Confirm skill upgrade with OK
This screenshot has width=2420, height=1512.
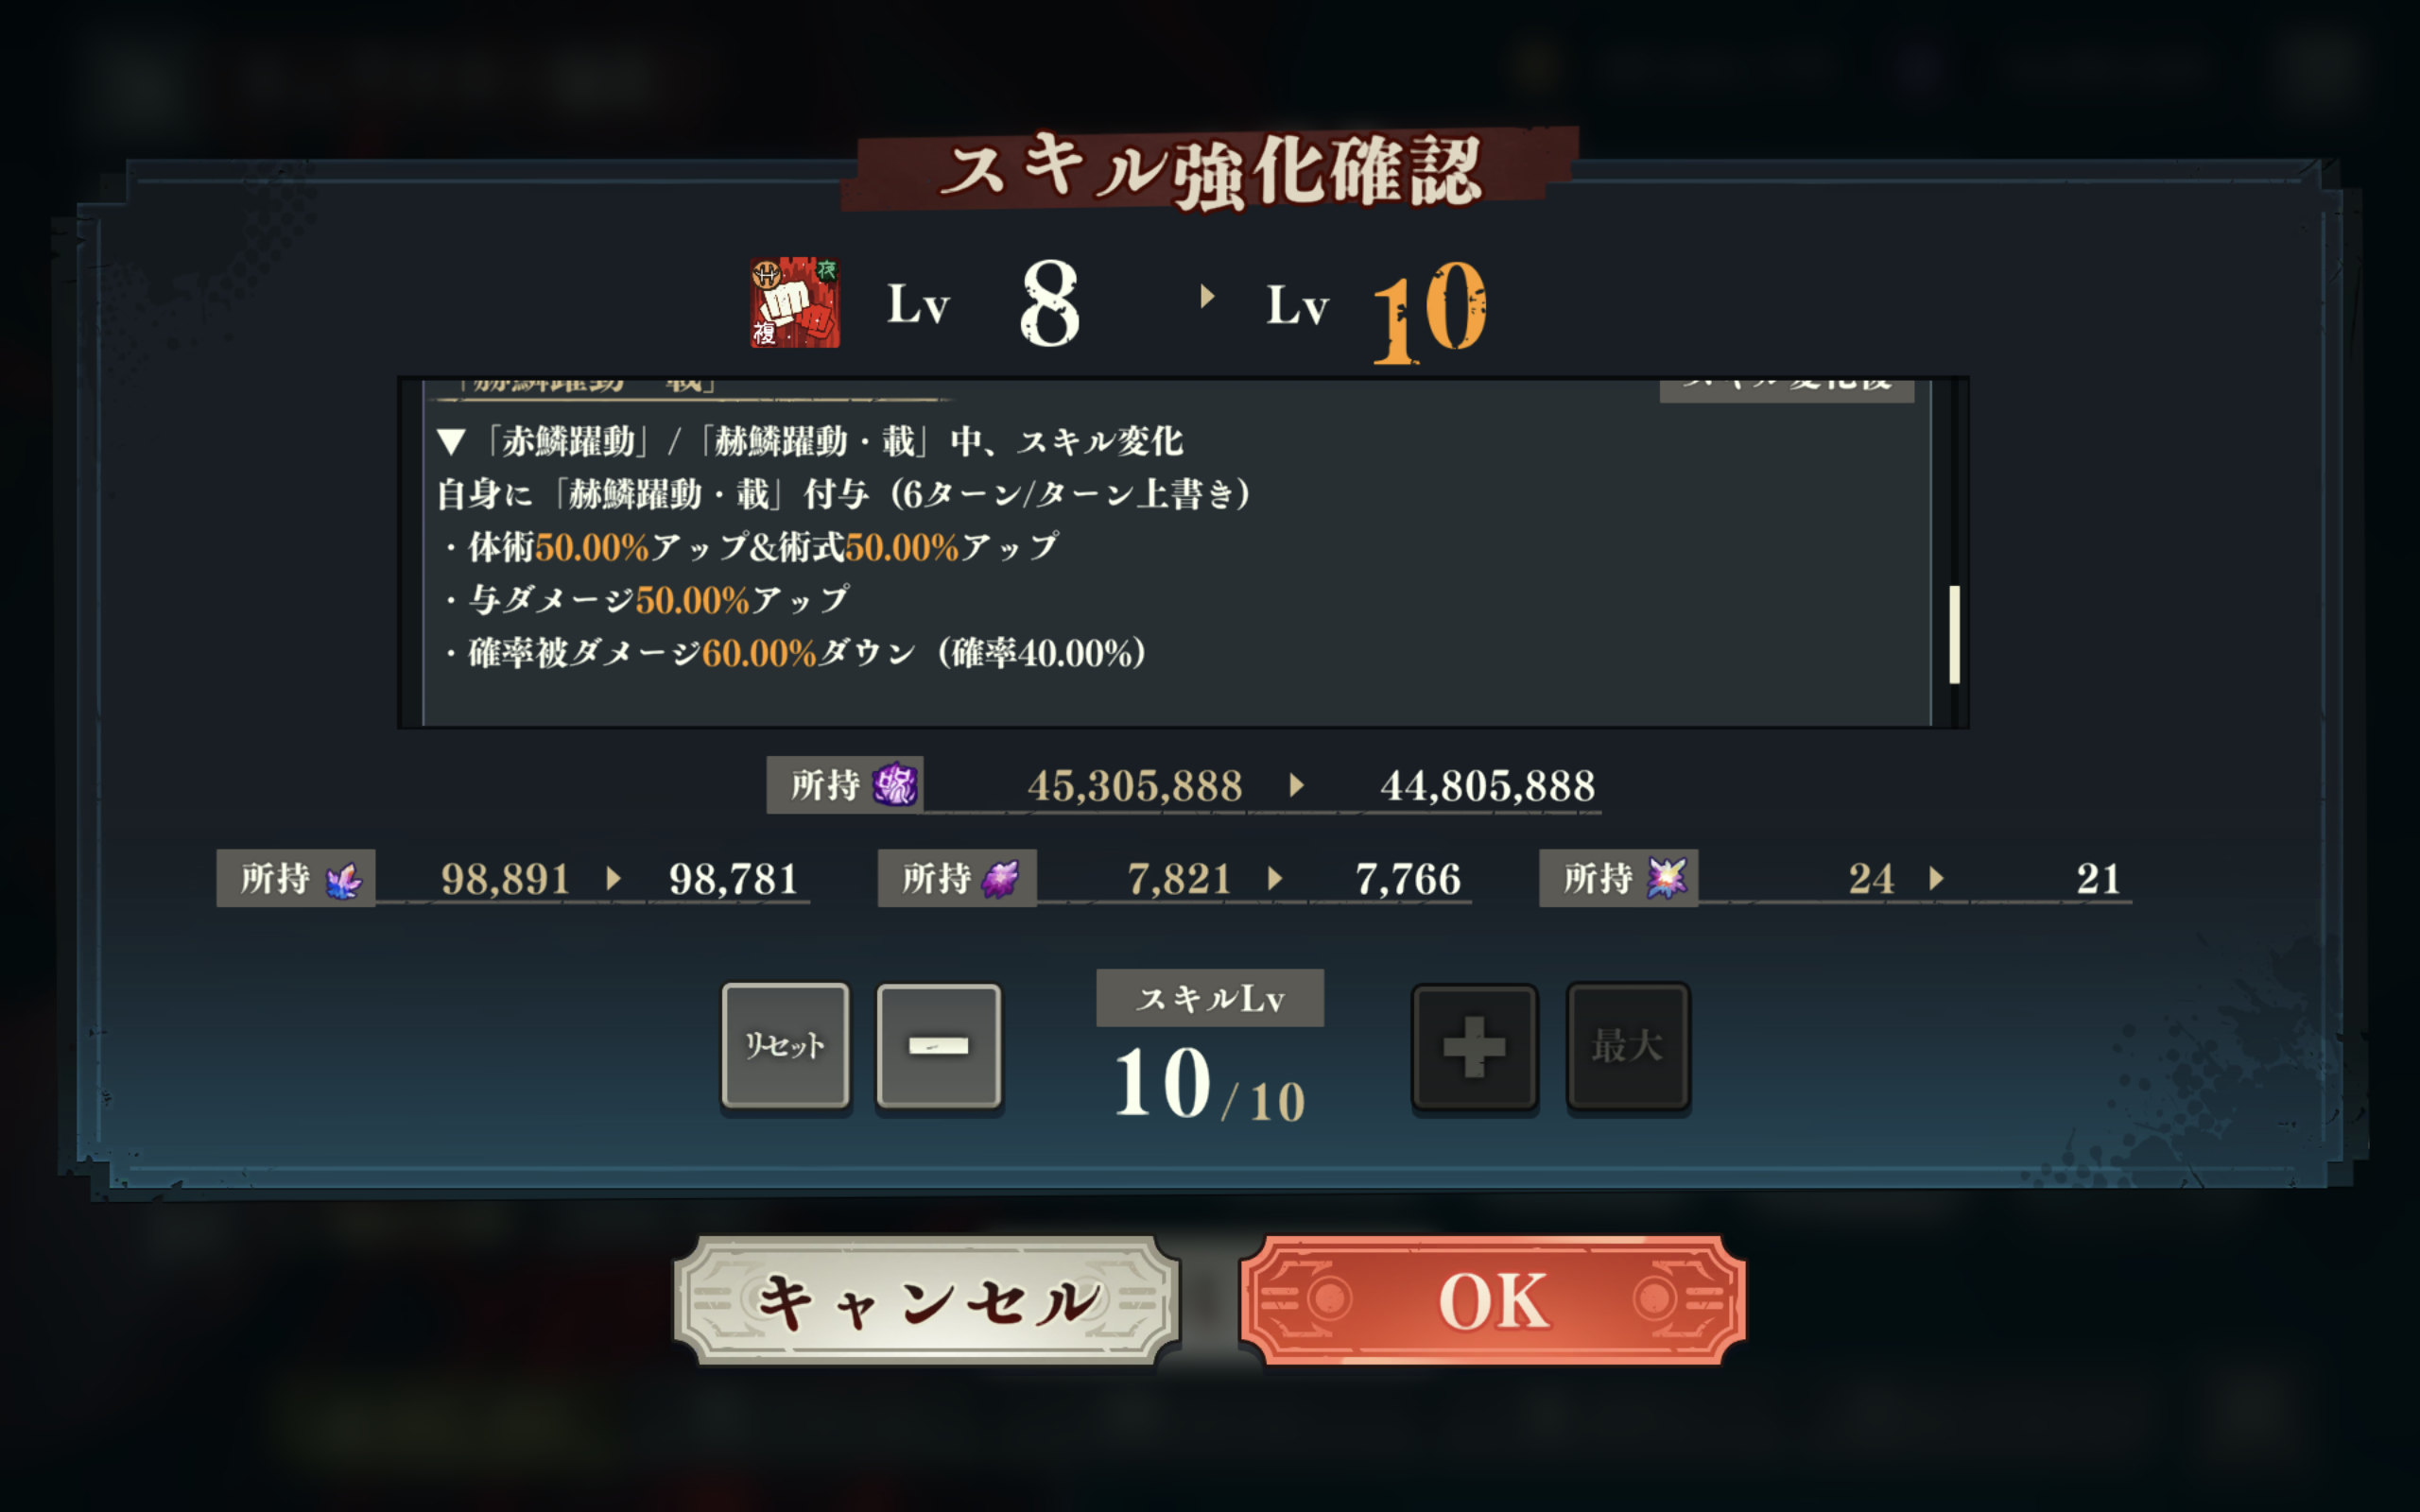(x=1493, y=1300)
